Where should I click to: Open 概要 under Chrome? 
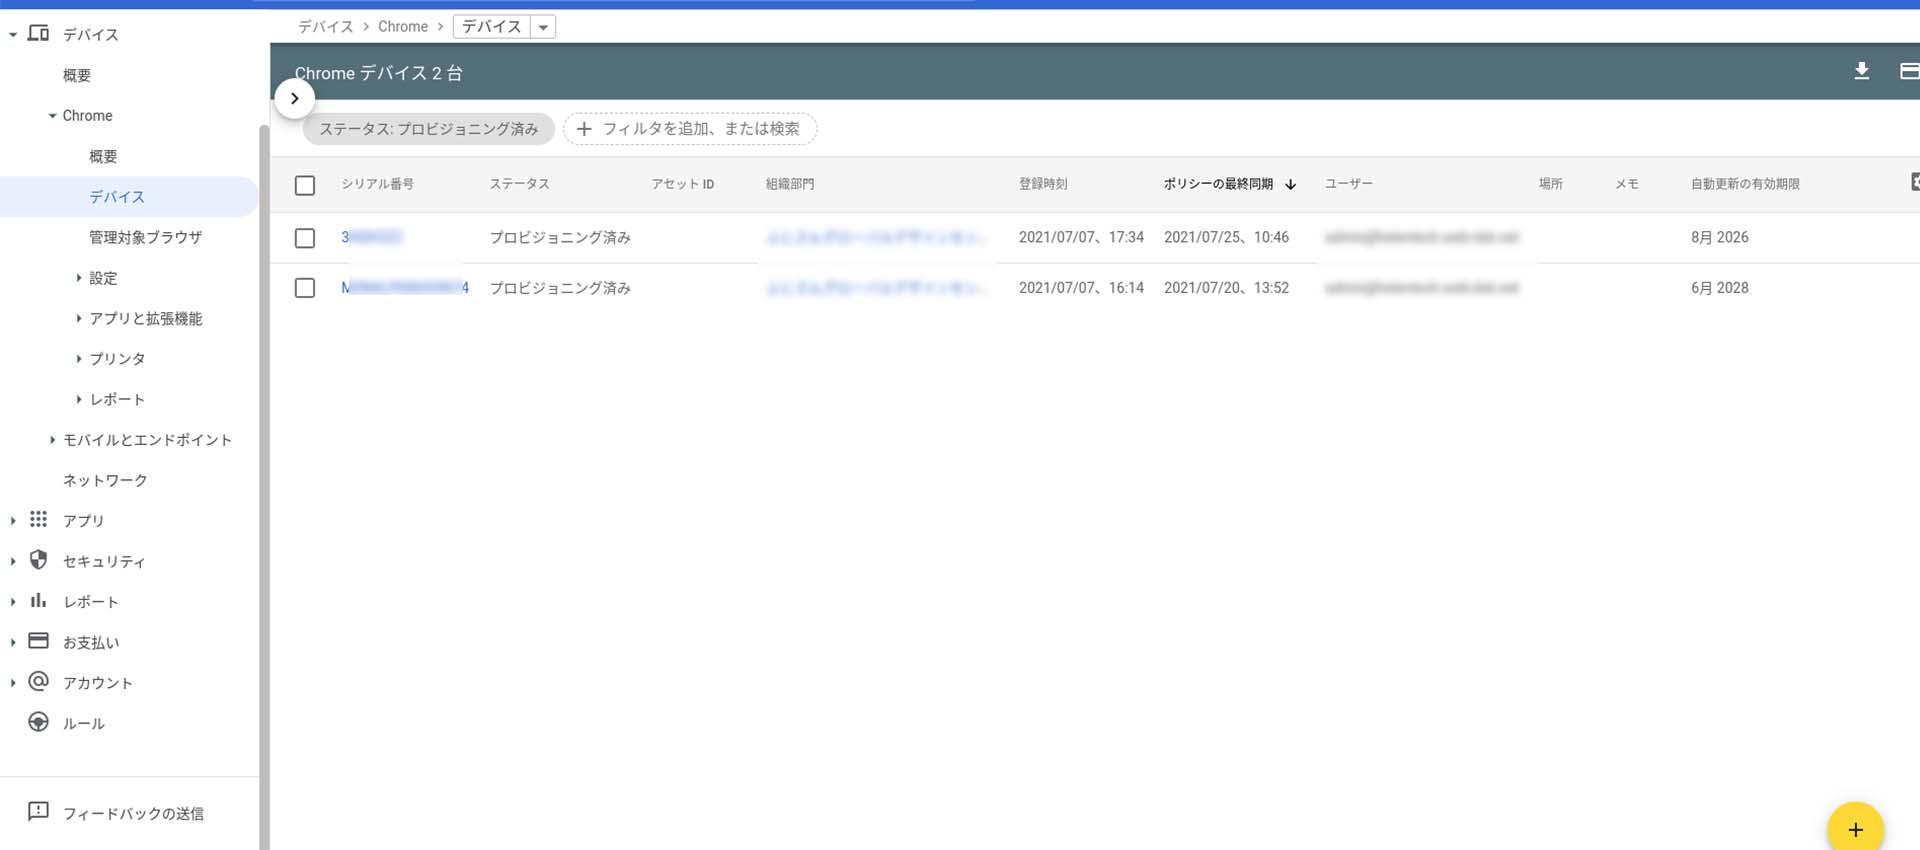[x=103, y=156]
